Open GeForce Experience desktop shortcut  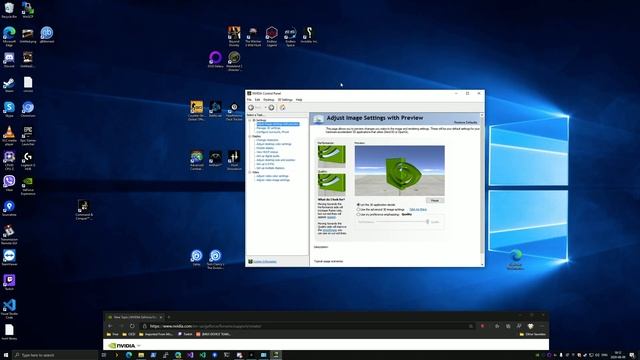[x=28, y=186]
